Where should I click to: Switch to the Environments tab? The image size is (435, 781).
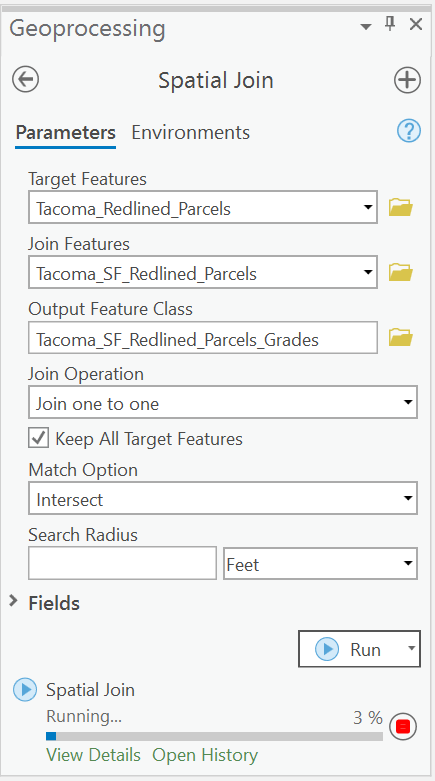coord(190,132)
